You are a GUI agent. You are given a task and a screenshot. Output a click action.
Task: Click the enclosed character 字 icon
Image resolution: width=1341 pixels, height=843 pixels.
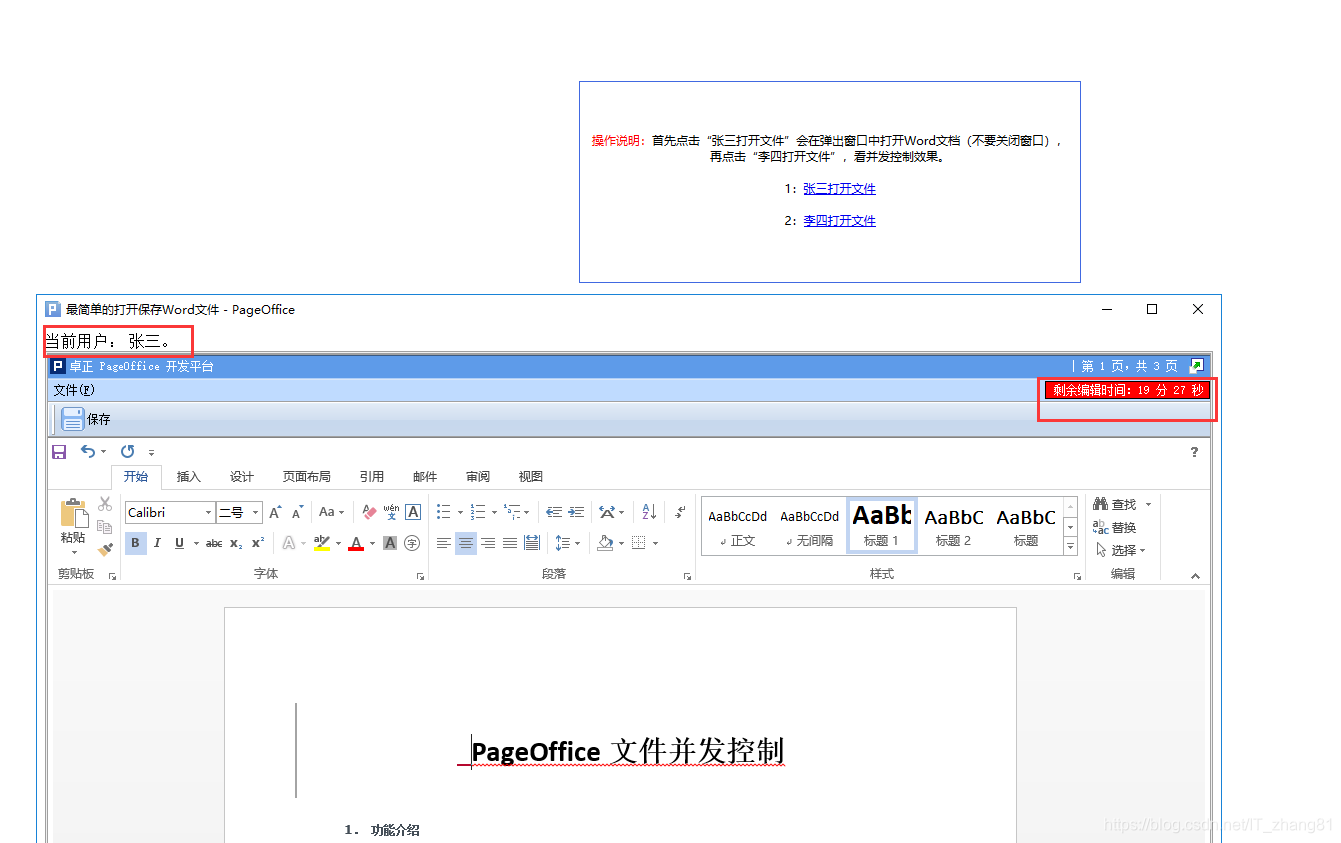(x=412, y=543)
